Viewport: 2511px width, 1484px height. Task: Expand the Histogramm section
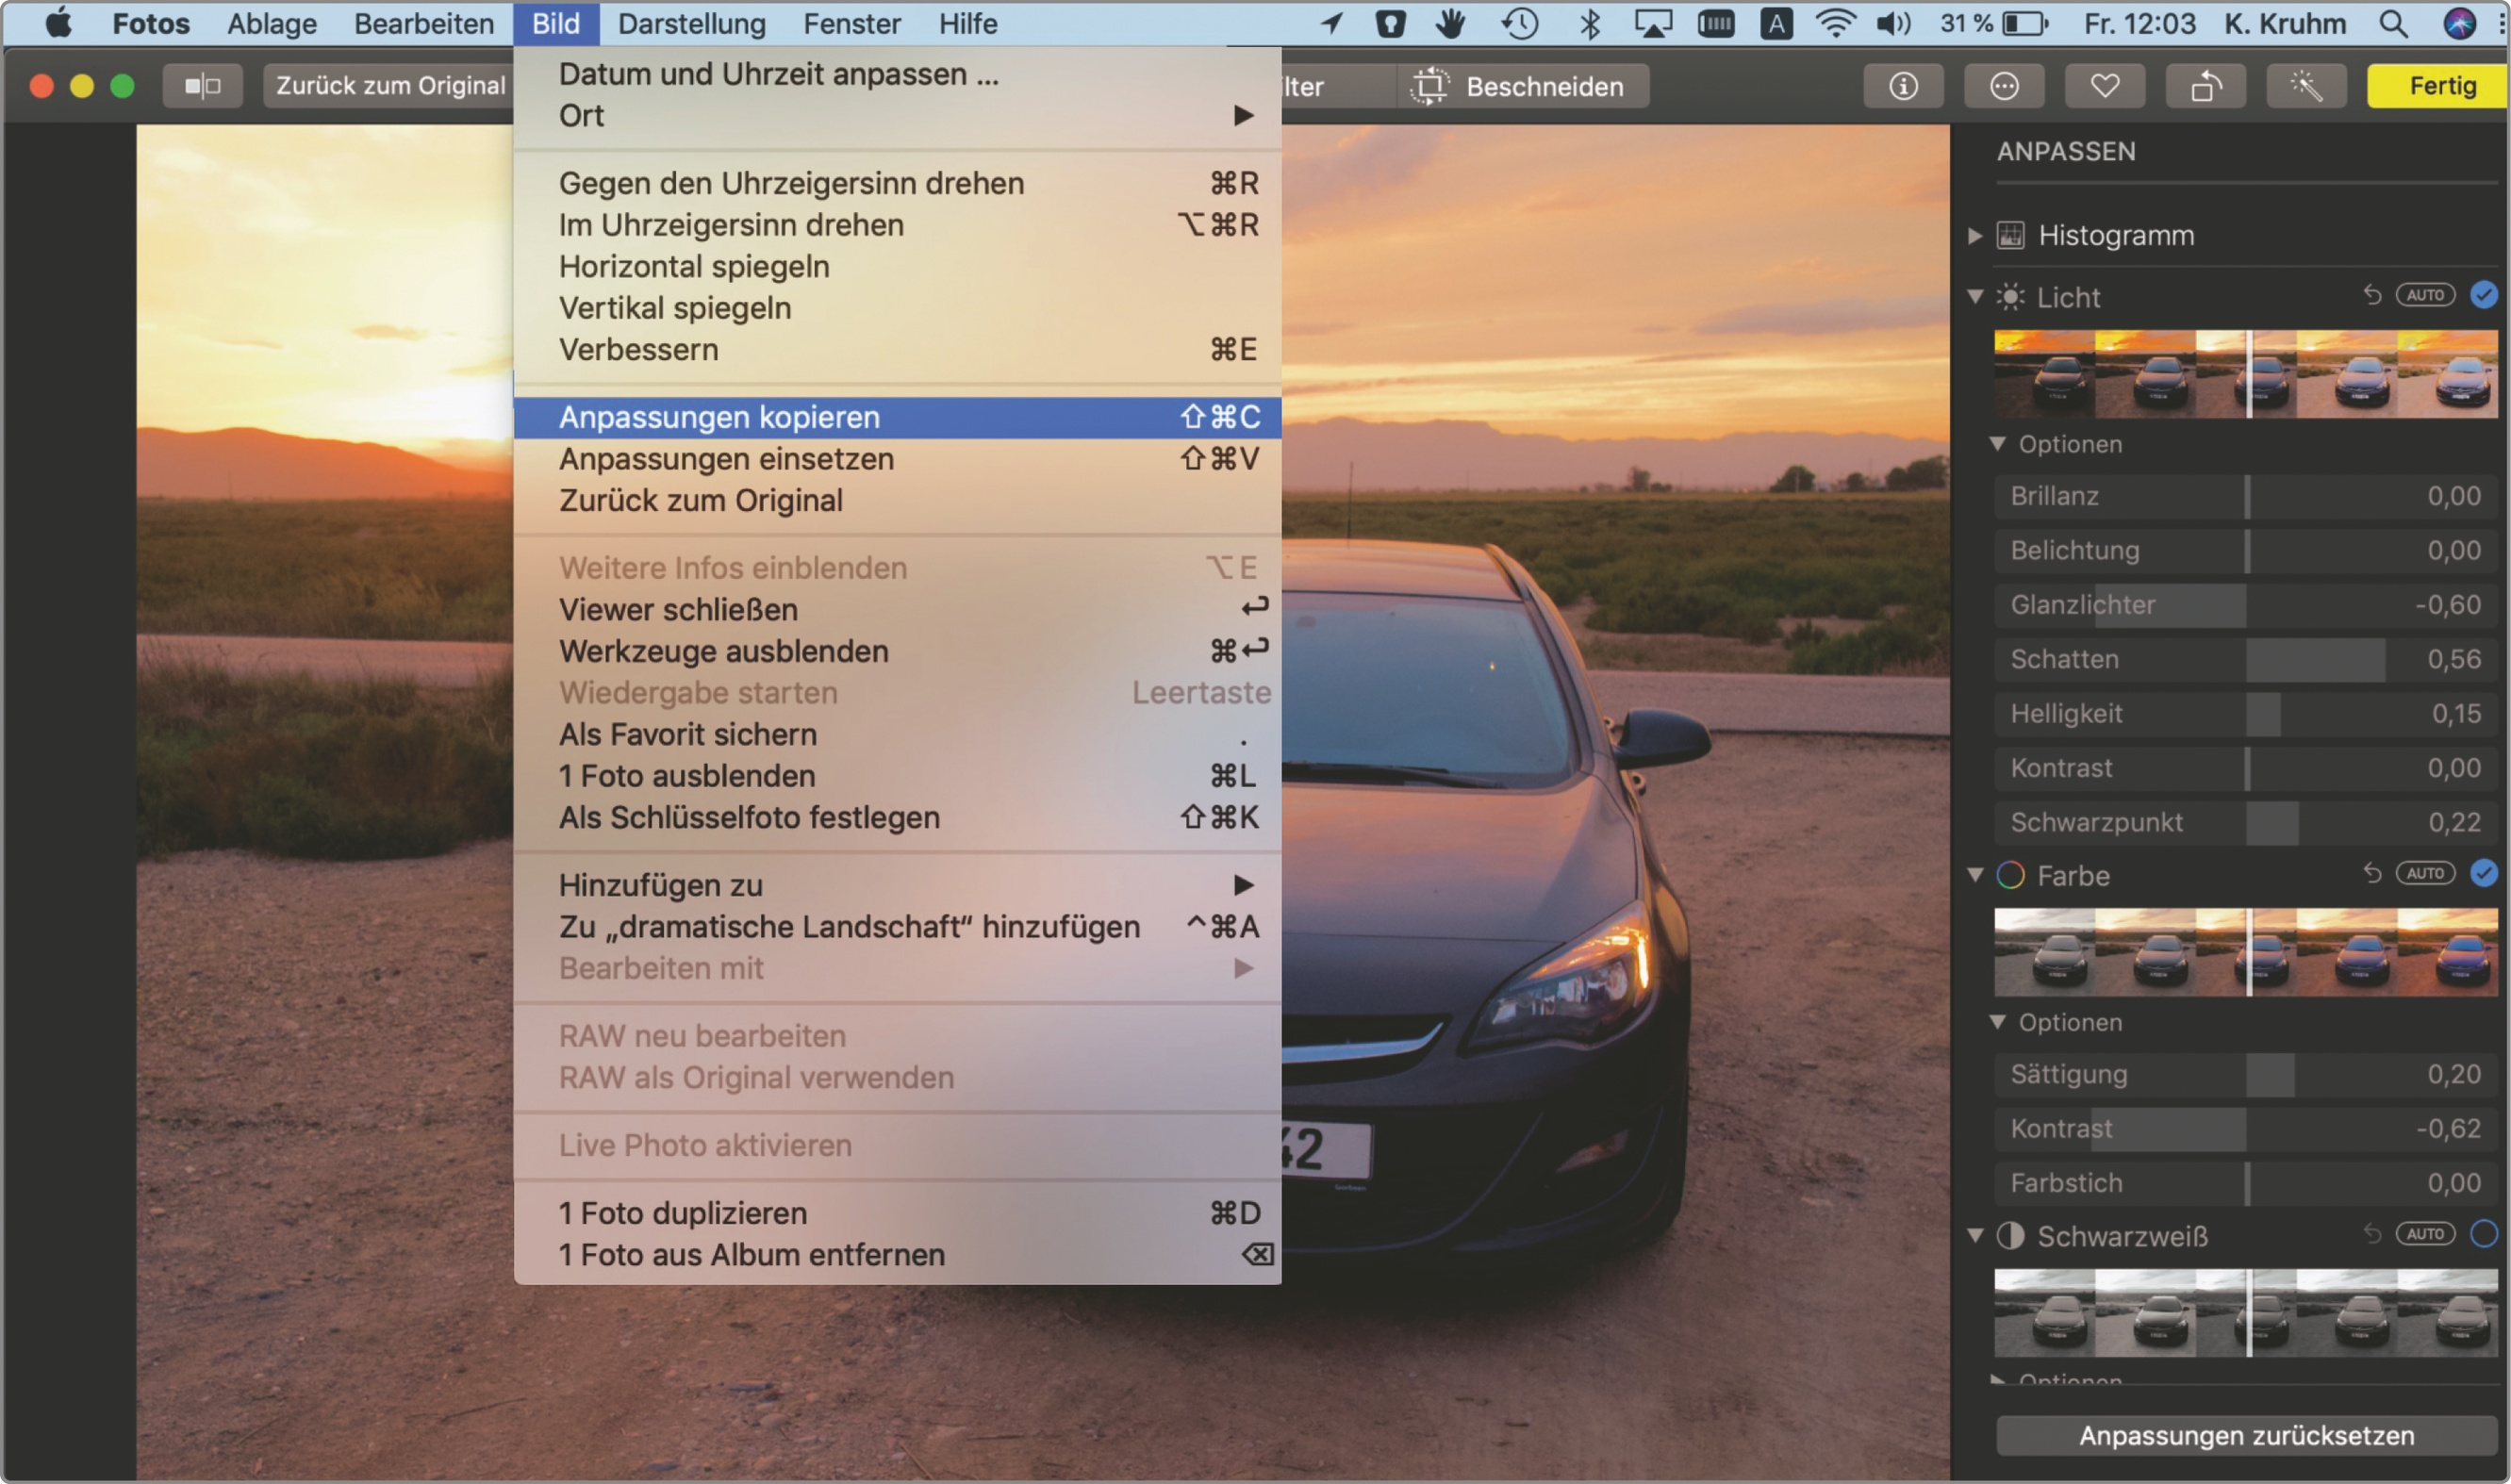1975,236
